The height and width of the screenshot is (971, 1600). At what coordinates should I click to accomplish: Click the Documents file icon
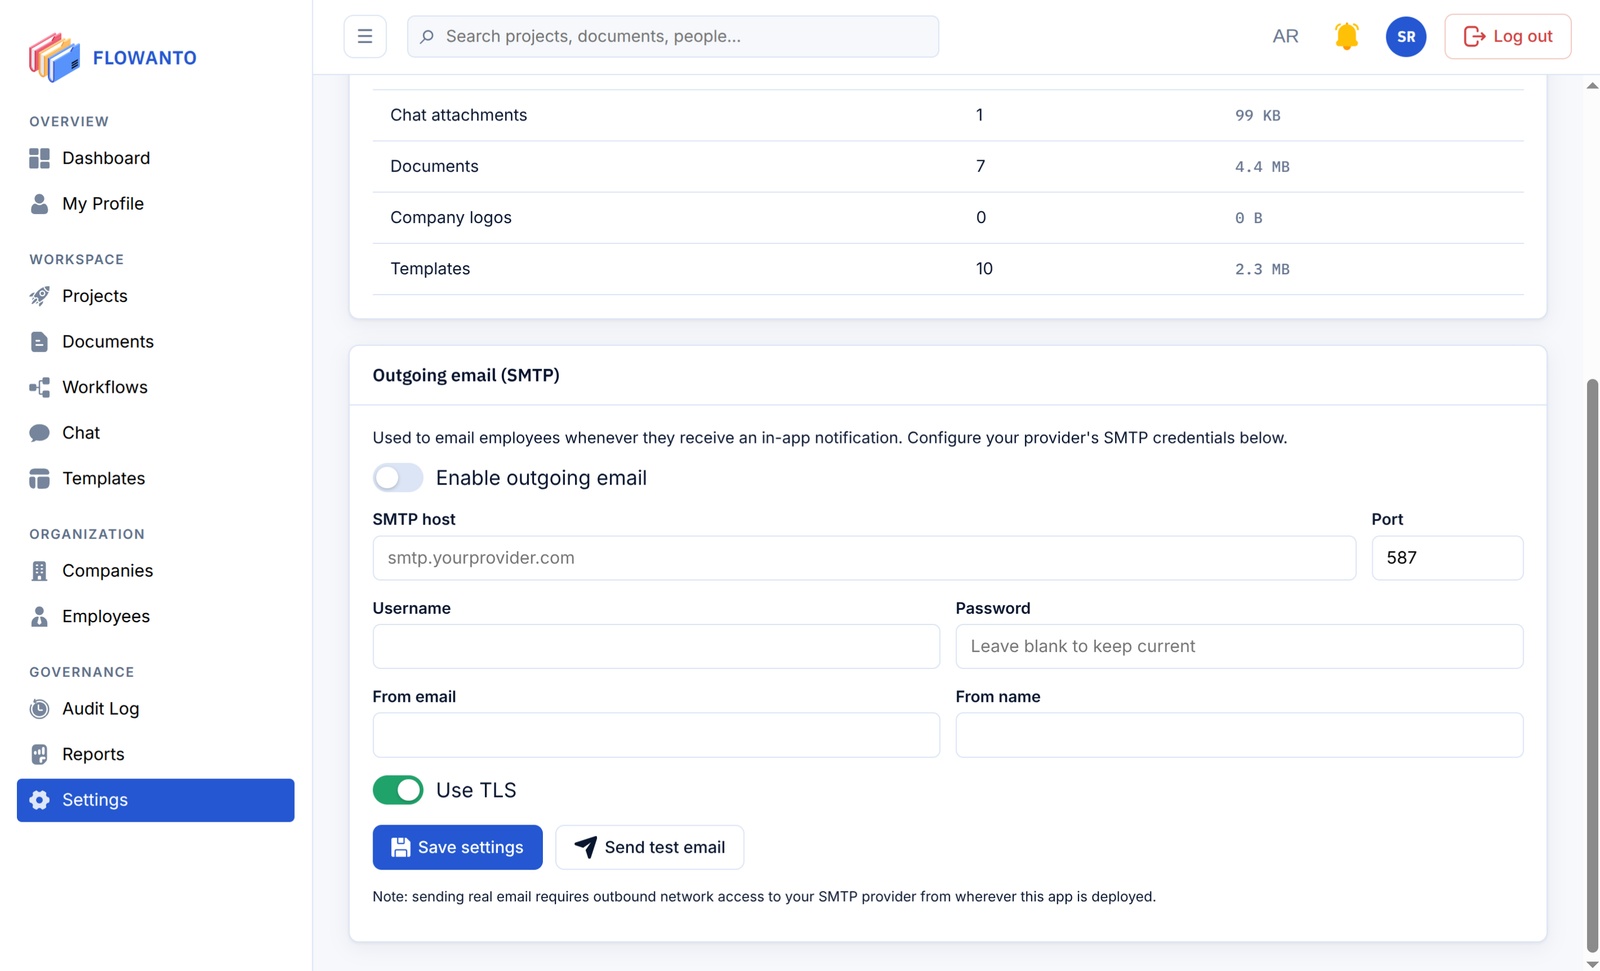click(x=39, y=342)
